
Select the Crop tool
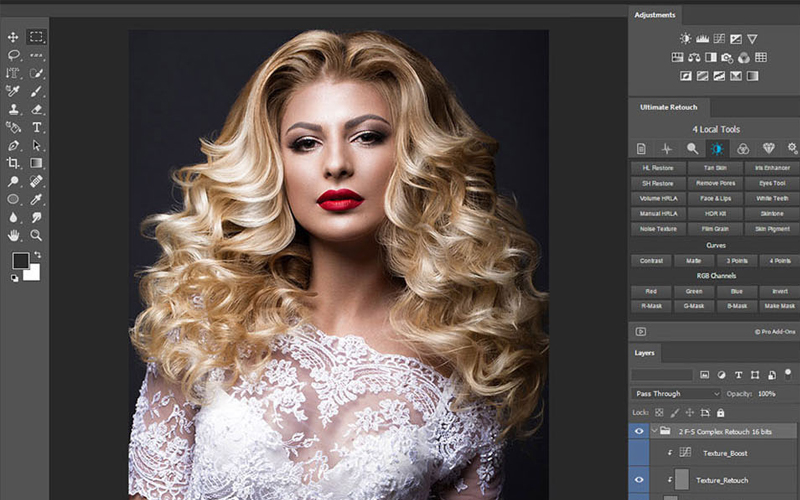click(13, 163)
